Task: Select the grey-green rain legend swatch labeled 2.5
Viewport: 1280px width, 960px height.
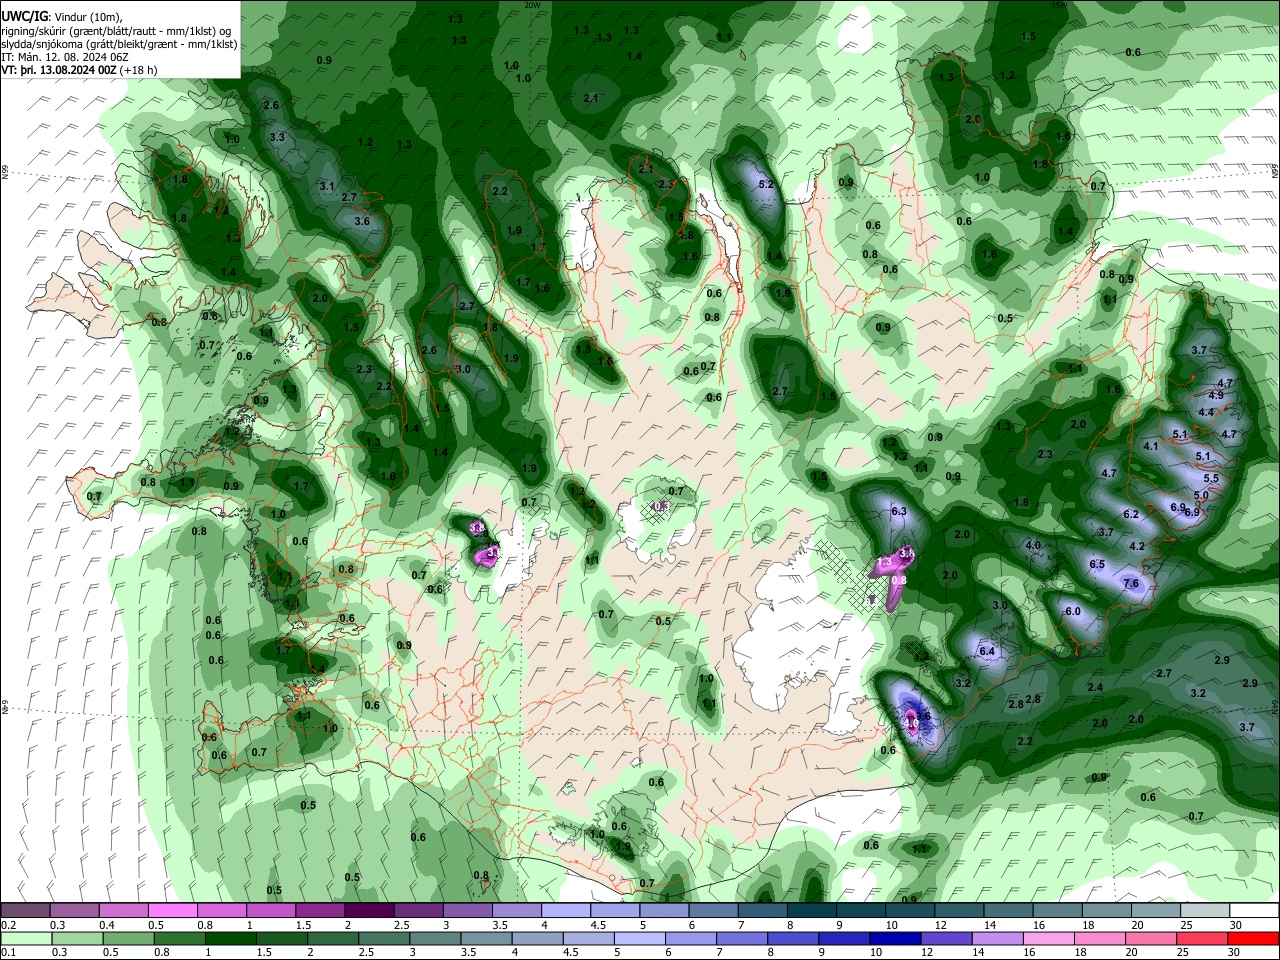Action: (385, 939)
